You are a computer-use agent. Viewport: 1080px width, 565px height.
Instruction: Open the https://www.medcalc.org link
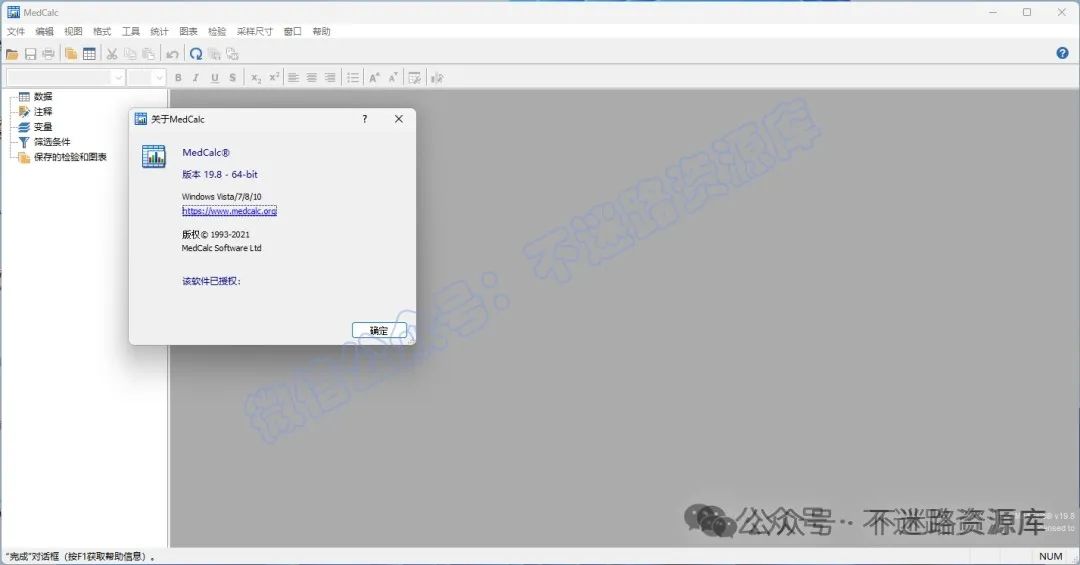click(x=229, y=211)
